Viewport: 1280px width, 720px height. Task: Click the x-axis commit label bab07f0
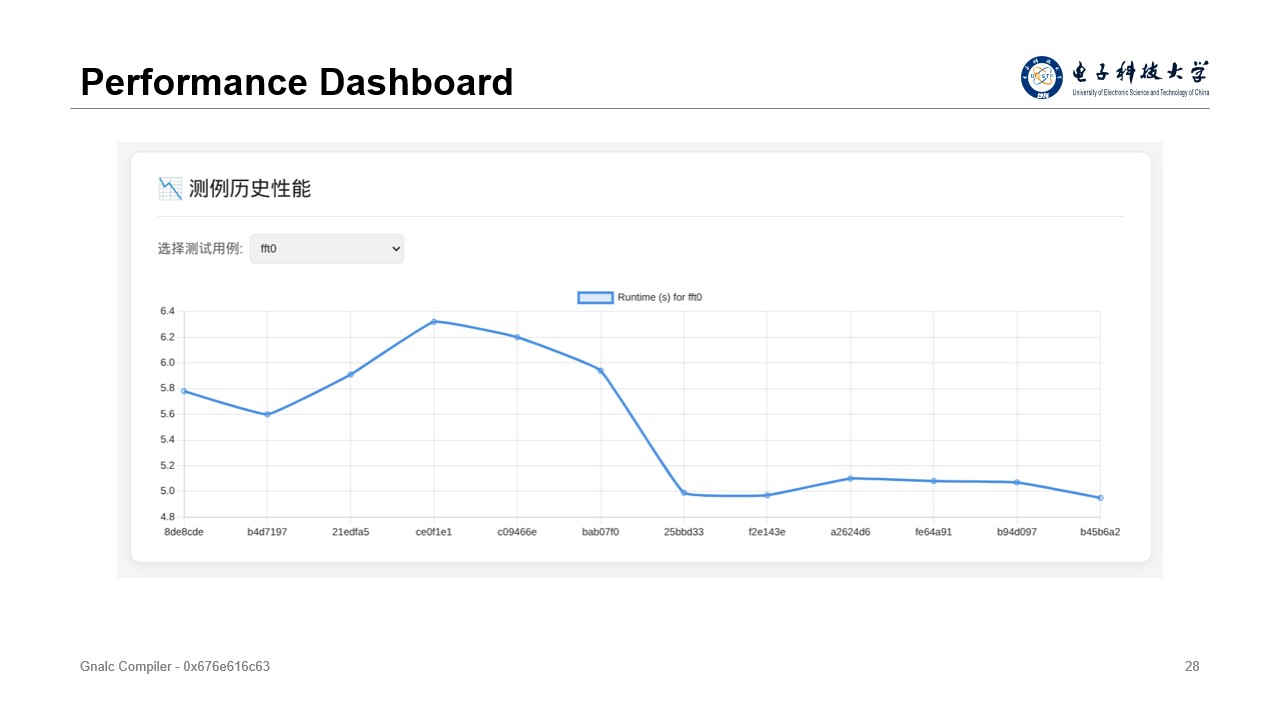coord(600,532)
